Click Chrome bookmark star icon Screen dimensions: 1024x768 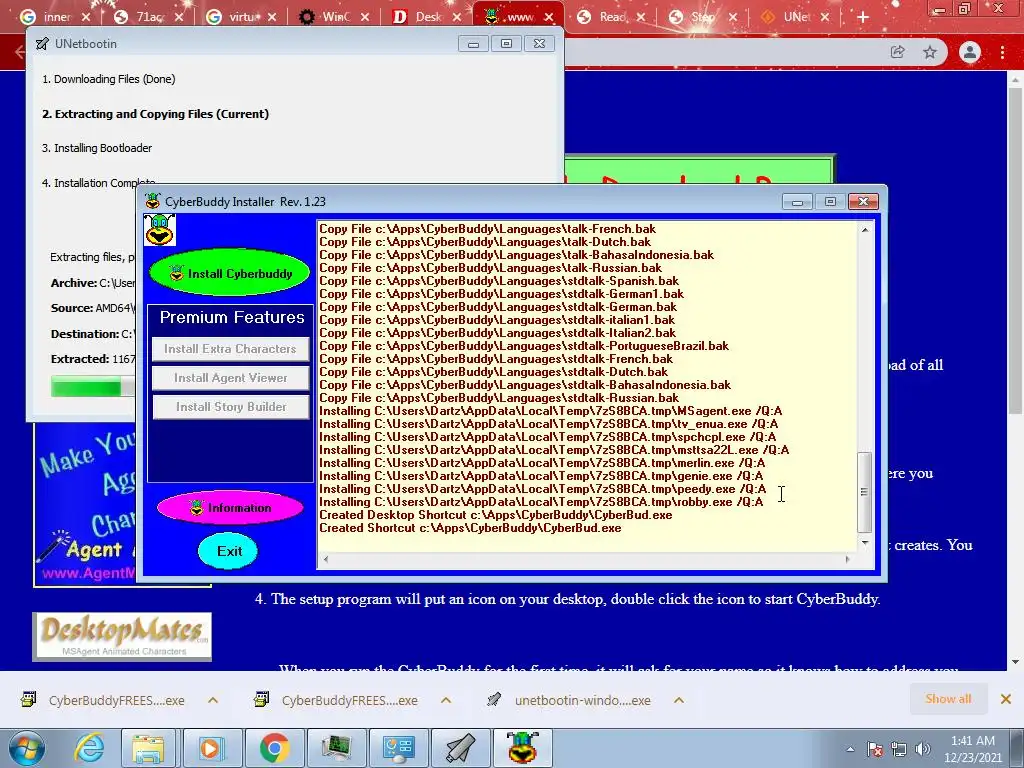click(x=930, y=52)
